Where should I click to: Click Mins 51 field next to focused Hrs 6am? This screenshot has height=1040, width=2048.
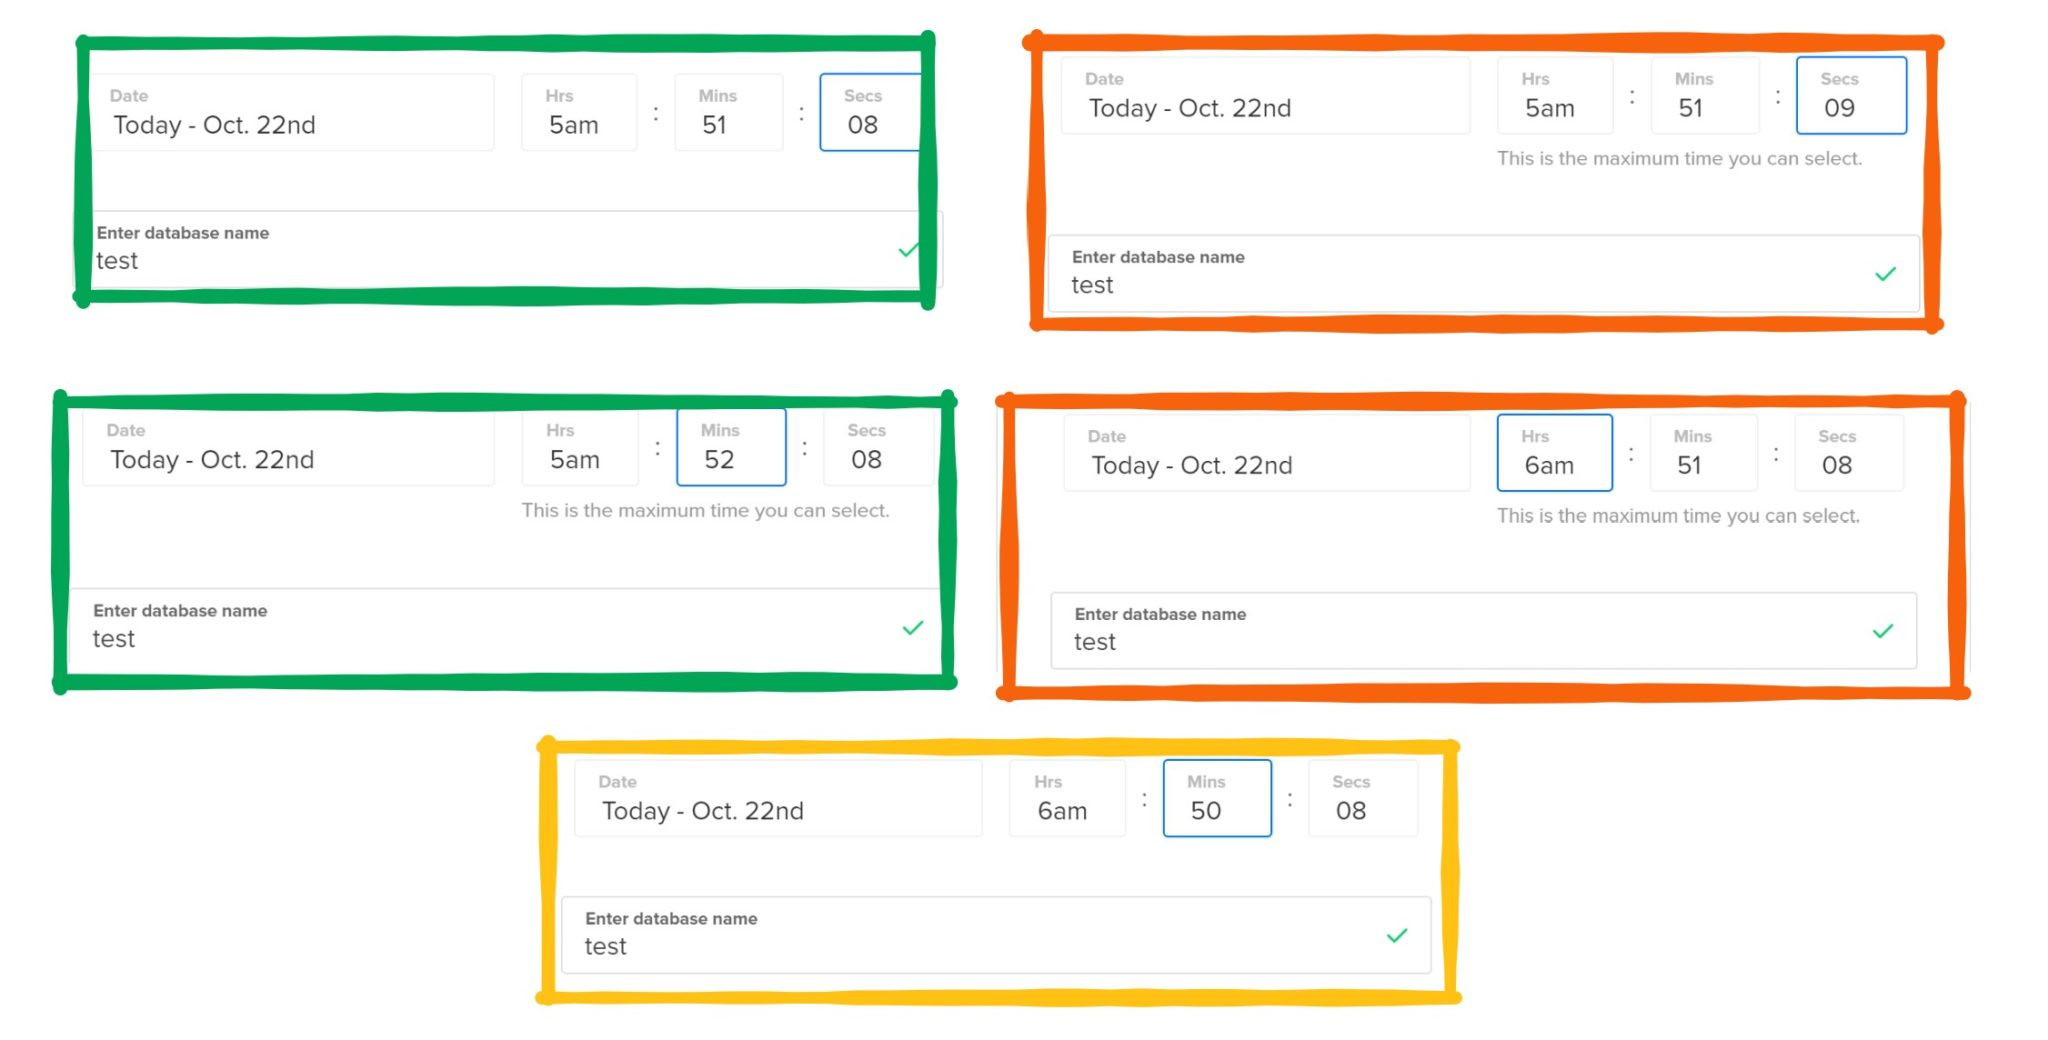click(x=1703, y=452)
